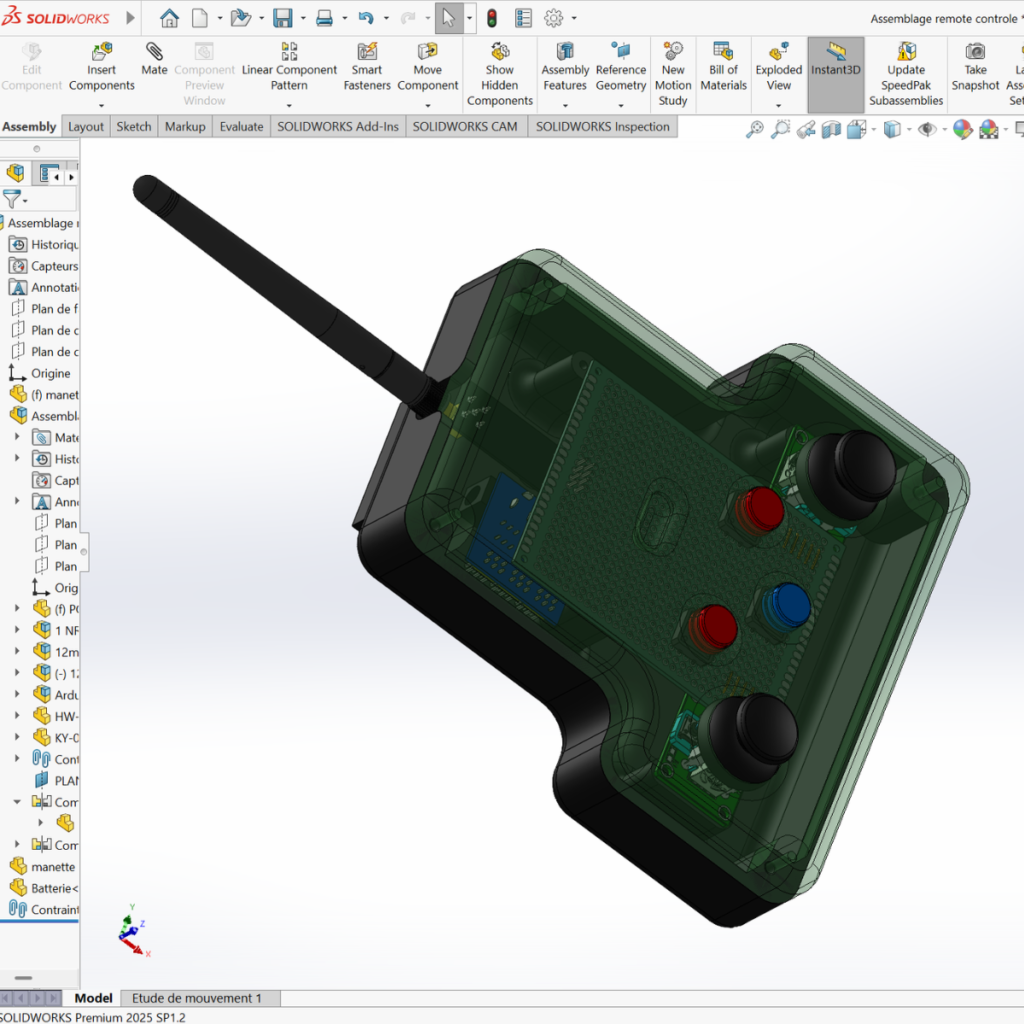Open File Properties list icon
This screenshot has width=1024, height=1024.
[x=524, y=18]
